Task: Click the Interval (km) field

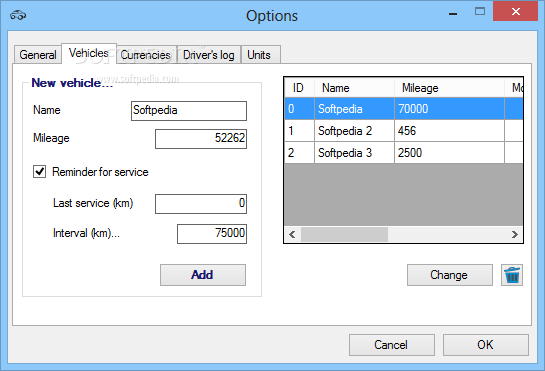Action: (x=212, y=234)
